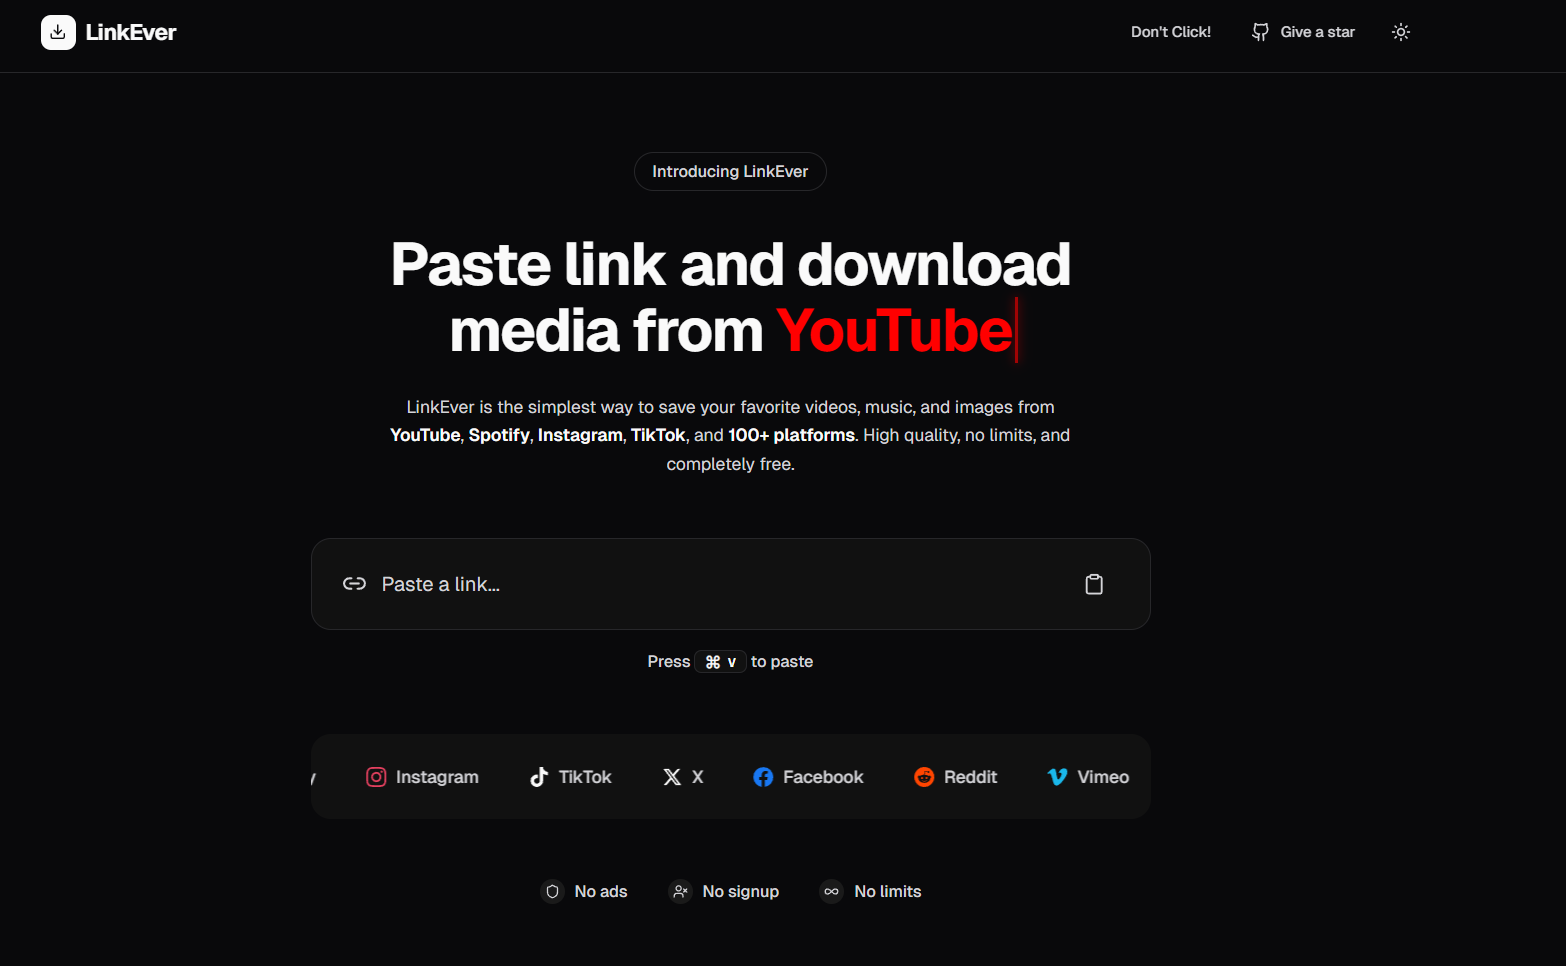Focus the "Paste a link..." field

pos(731,584)
